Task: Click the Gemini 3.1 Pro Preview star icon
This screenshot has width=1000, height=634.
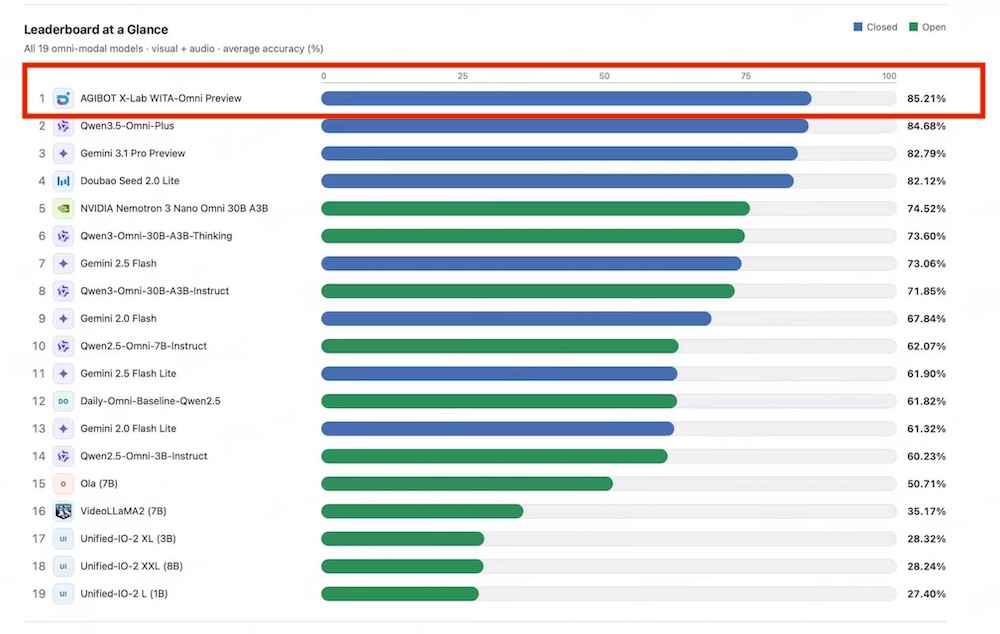Action: (x=63, y=153)
